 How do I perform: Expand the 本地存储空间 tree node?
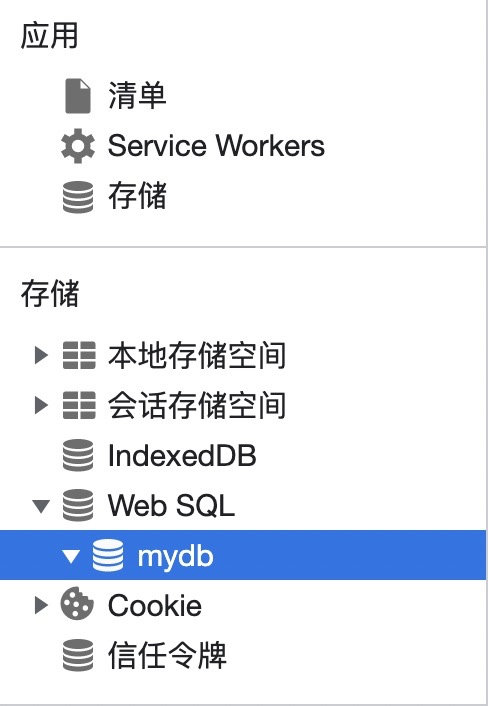pyautogui.click(x=41, y=355)
